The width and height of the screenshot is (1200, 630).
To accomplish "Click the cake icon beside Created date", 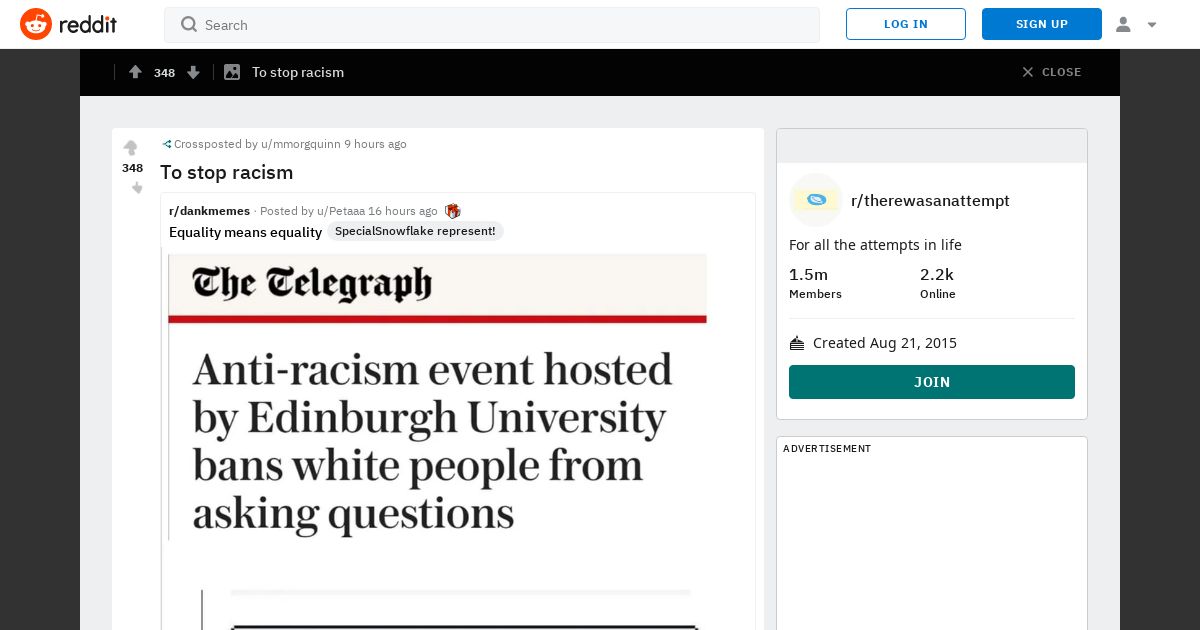I will tap(797, 343).
